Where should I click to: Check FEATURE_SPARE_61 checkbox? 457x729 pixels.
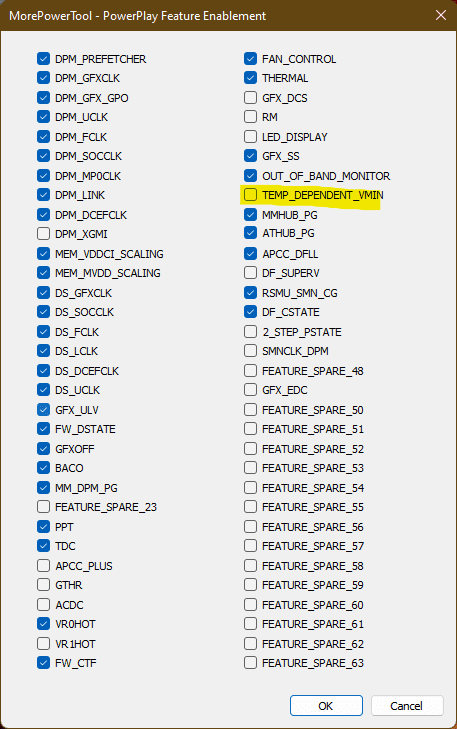tap(250, 624)
